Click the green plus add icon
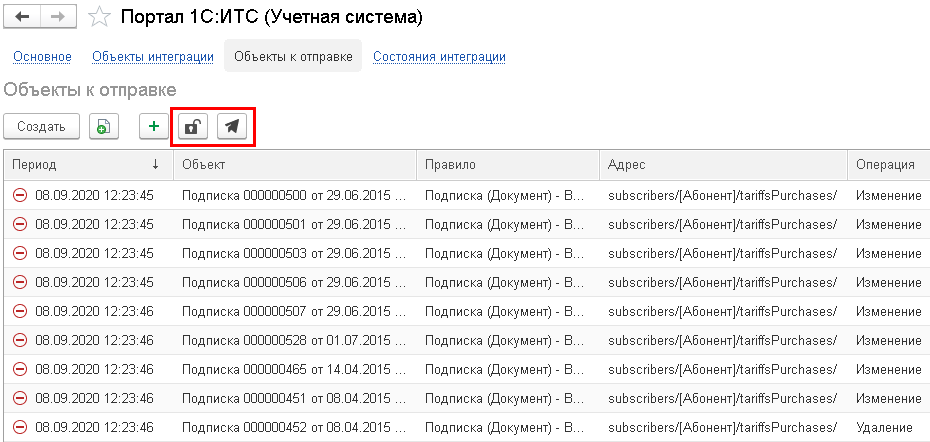 (x=154, y=126)
